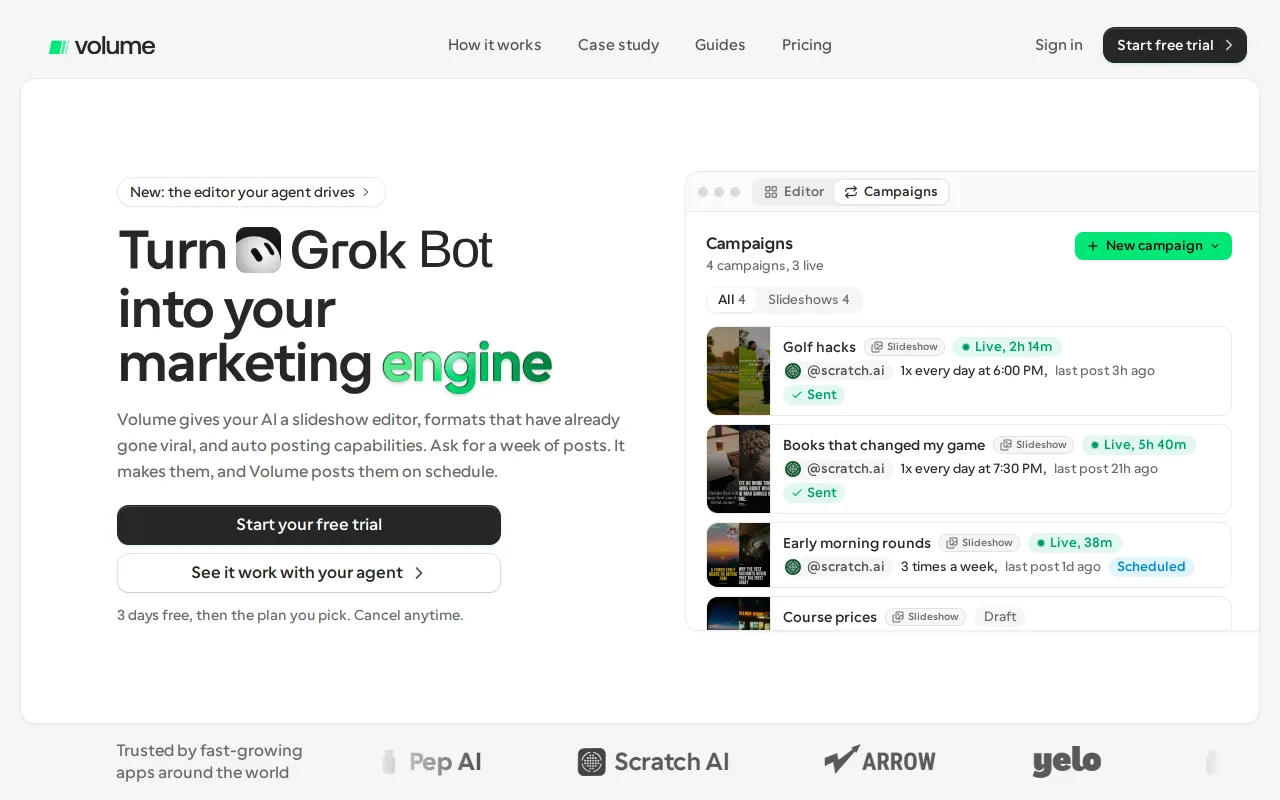Image resolution: width=1280 pixels, height=800 pixels.
Task: Click the Pep AI logo
Action: [431, 762]
